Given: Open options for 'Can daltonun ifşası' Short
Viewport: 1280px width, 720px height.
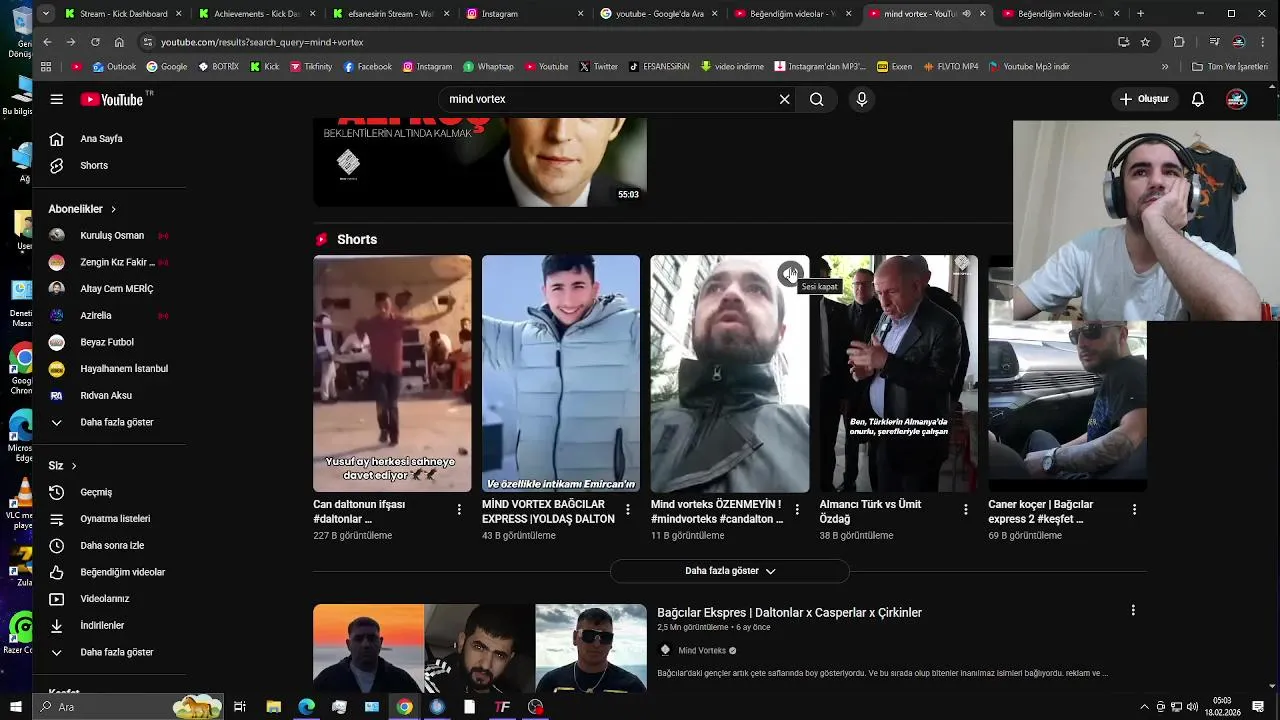Looking at the screenshot, I should [x=459, y=510].
